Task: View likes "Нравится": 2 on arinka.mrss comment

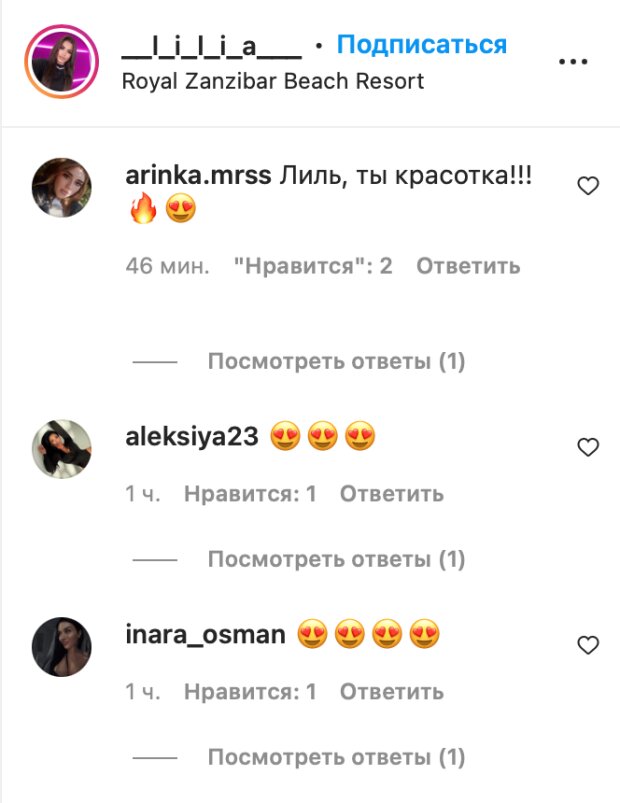Action: [313, 266]
